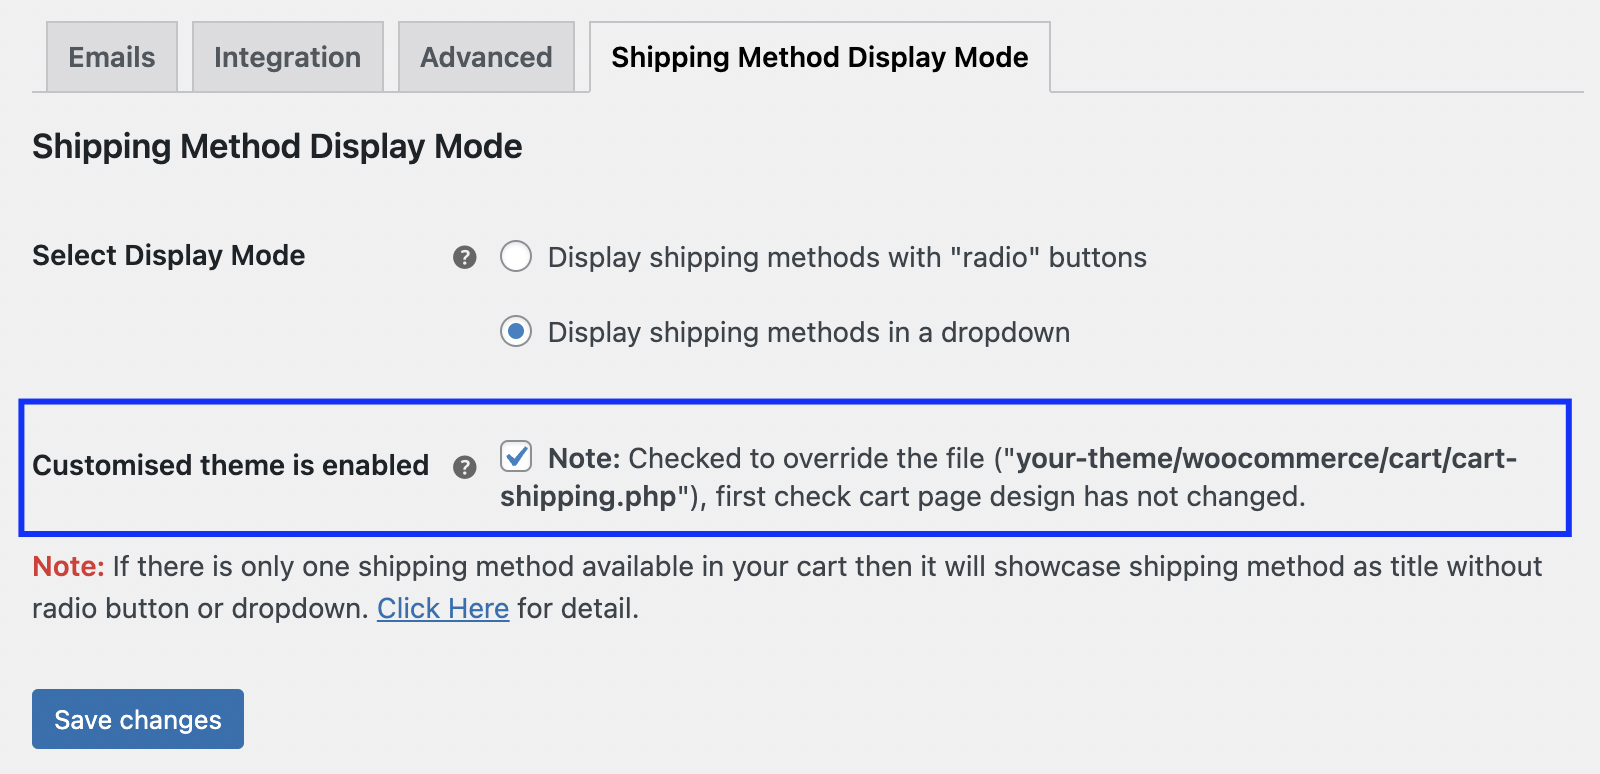Click help icon beside Customised theme is enabled
This screenshot has width=1600, height=774.
coord(464,467)
